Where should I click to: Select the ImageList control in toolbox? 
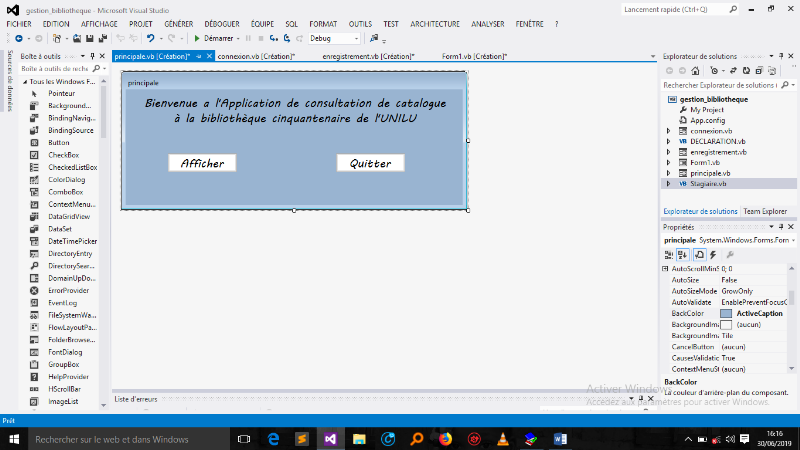pyautogui.click(x=63, y=402)
